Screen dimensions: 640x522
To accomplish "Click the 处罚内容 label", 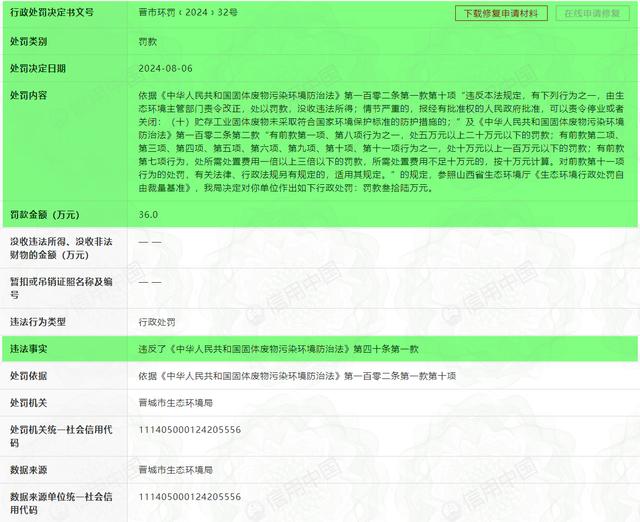I will [x=29, y=95].
